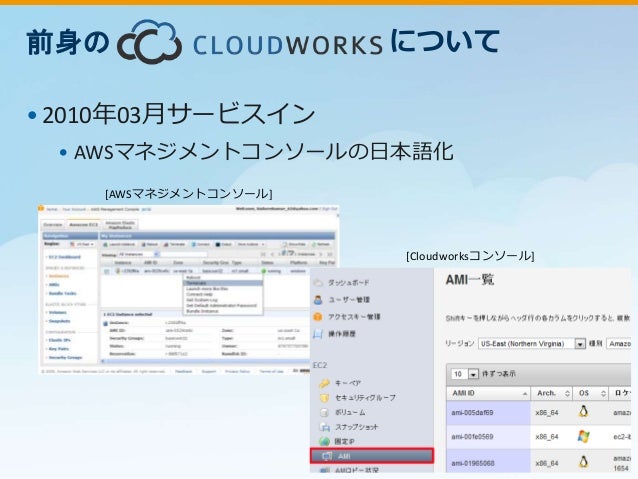Open the Instances link in AWS navigation

tap(59, 276)
